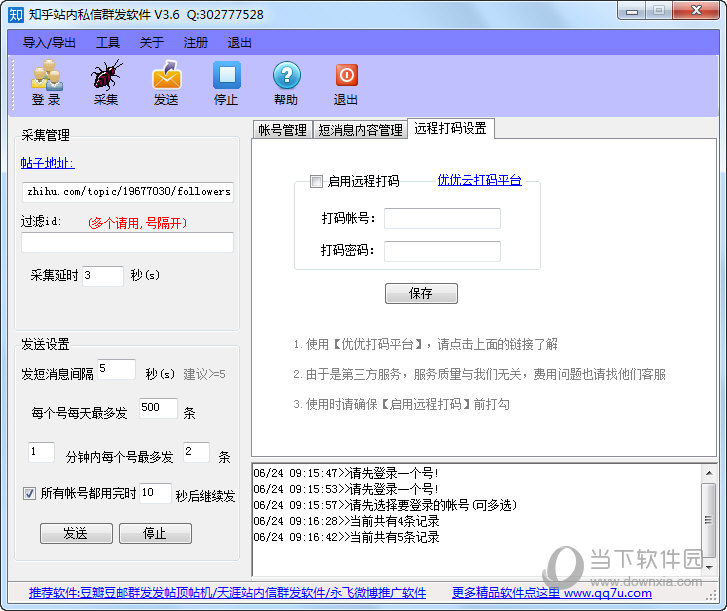This screenshot has height=611, width=727.
Task: Select 退出 in the menu bar
Action: tap(239, 43)
